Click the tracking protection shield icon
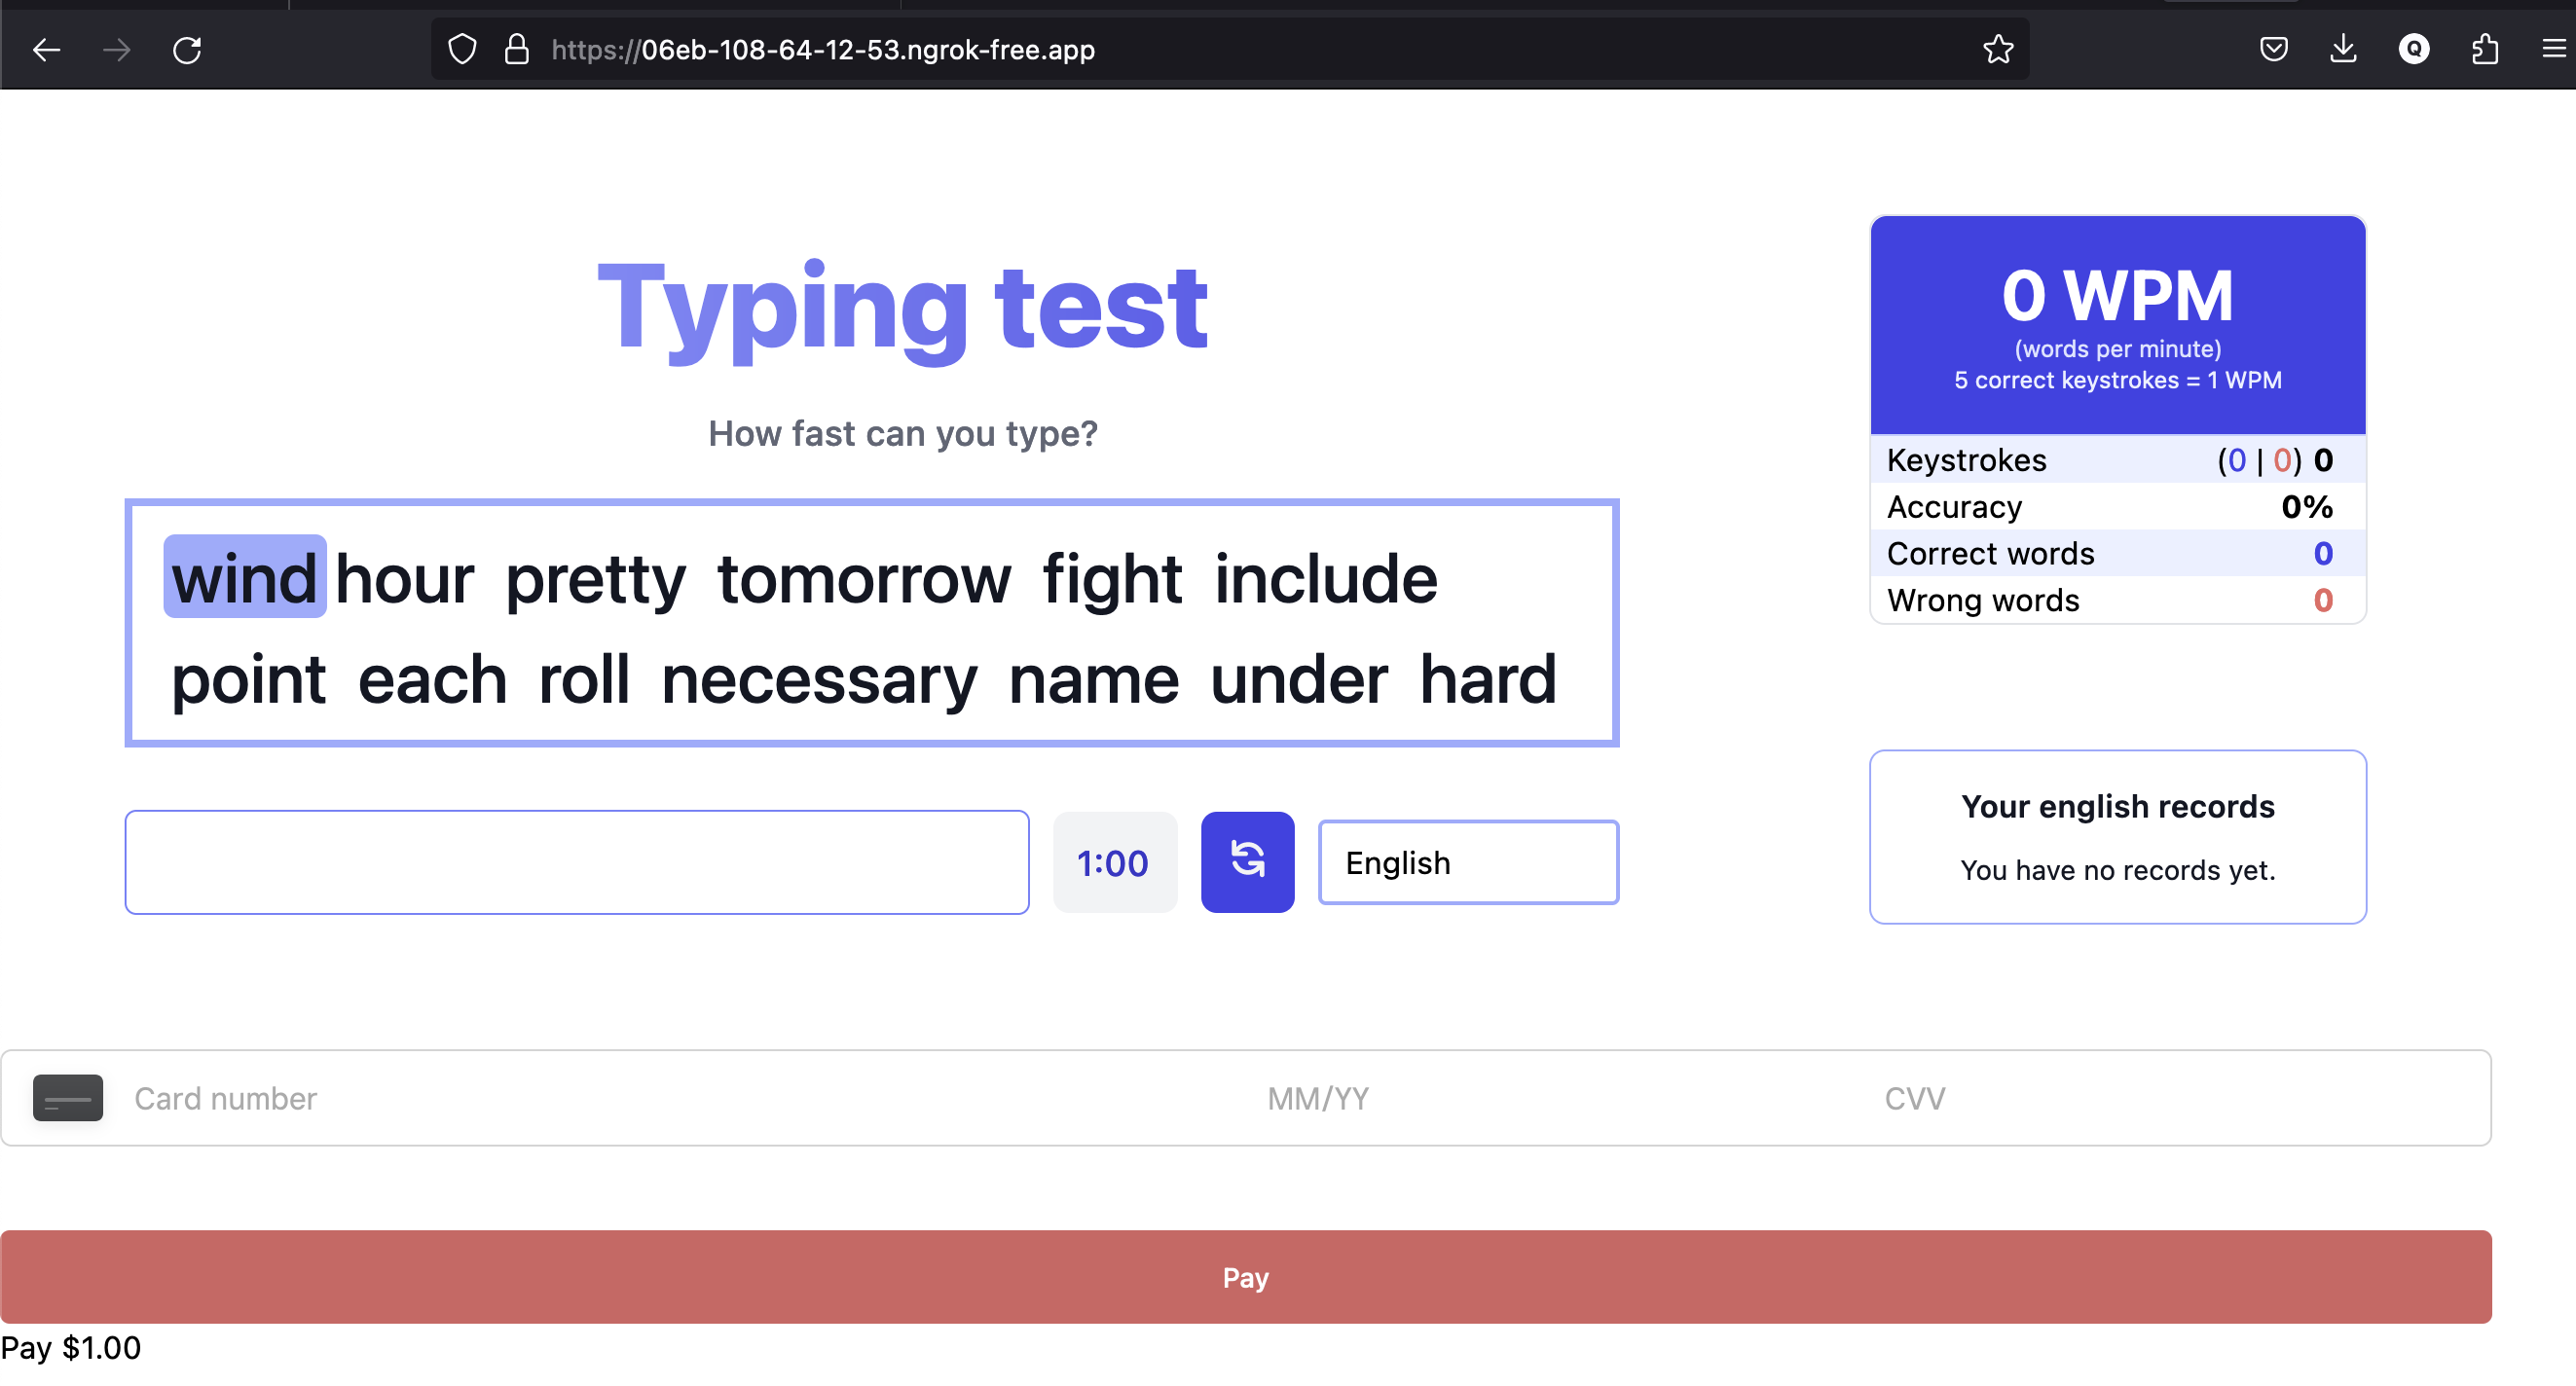This screenshot has height=1386, width=2576. [x=462, y=50]
